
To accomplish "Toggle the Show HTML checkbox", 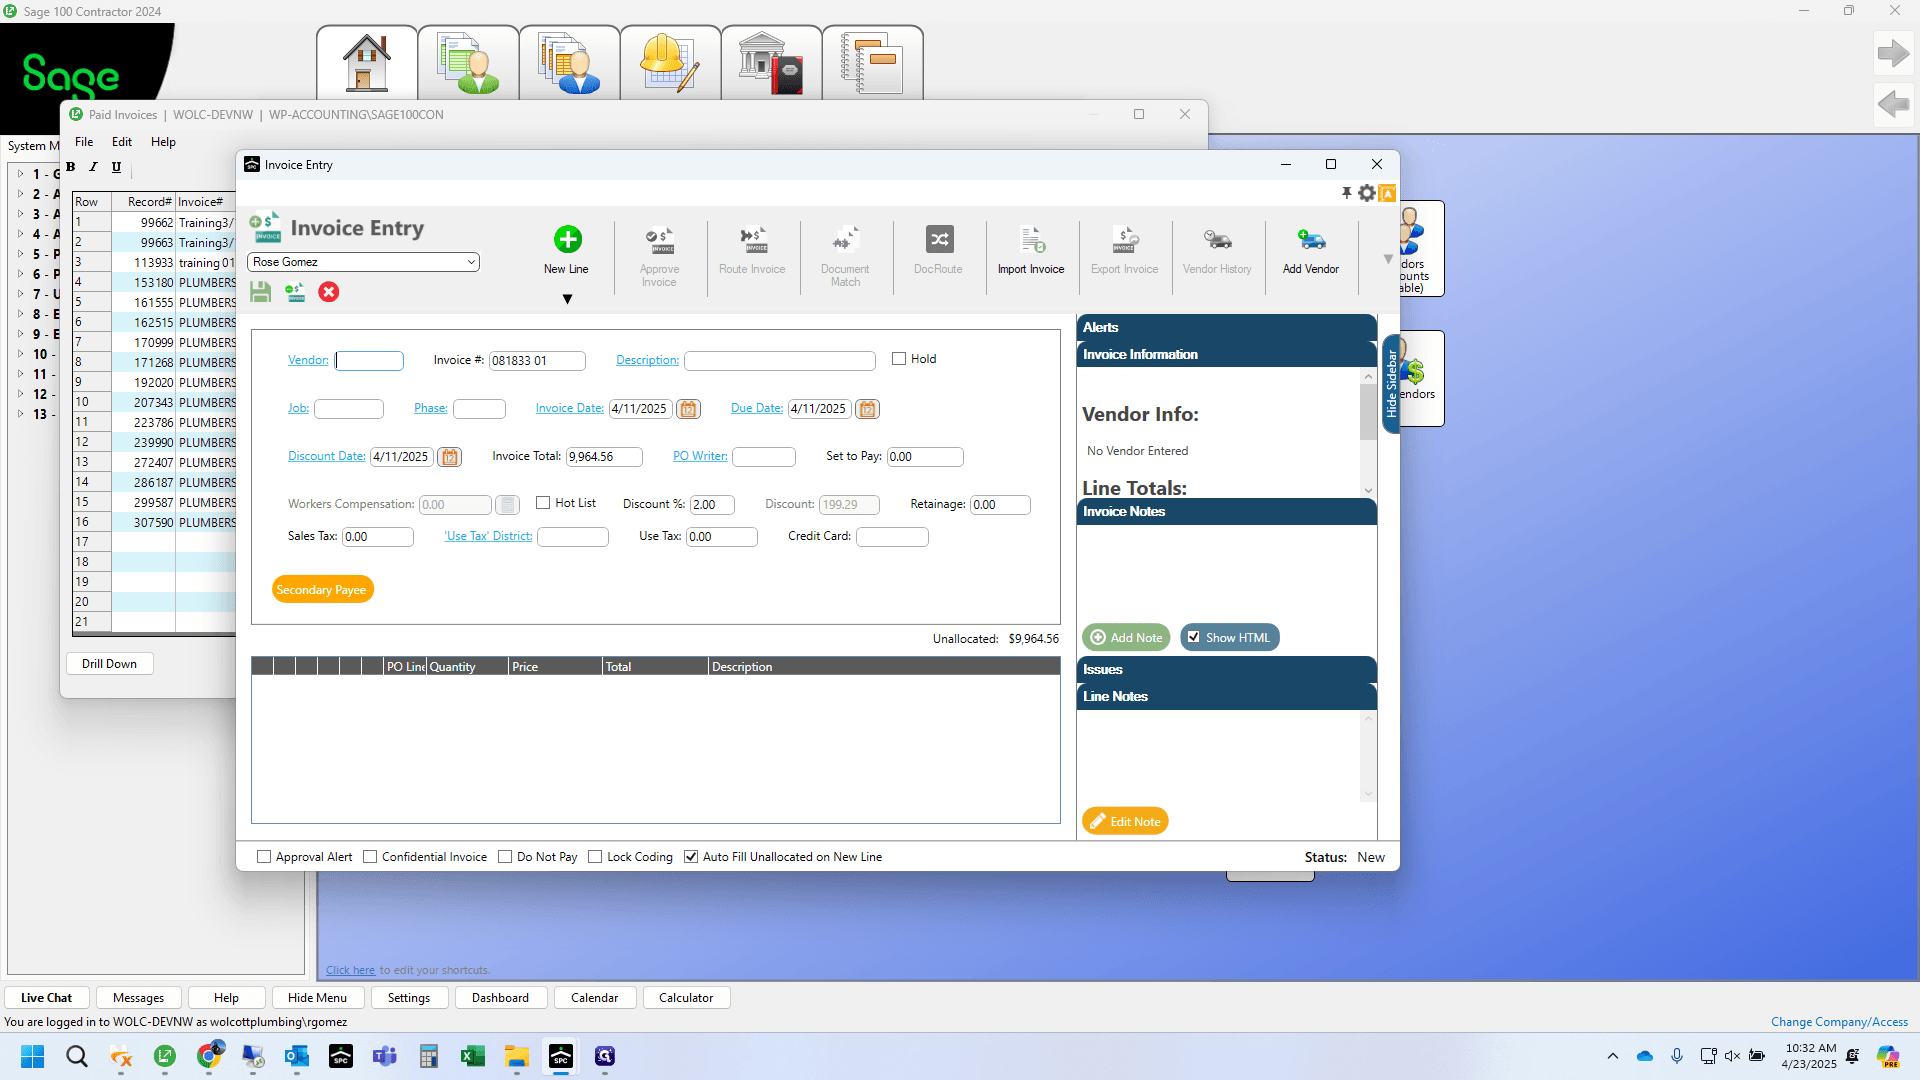I will click(1194, 637).
